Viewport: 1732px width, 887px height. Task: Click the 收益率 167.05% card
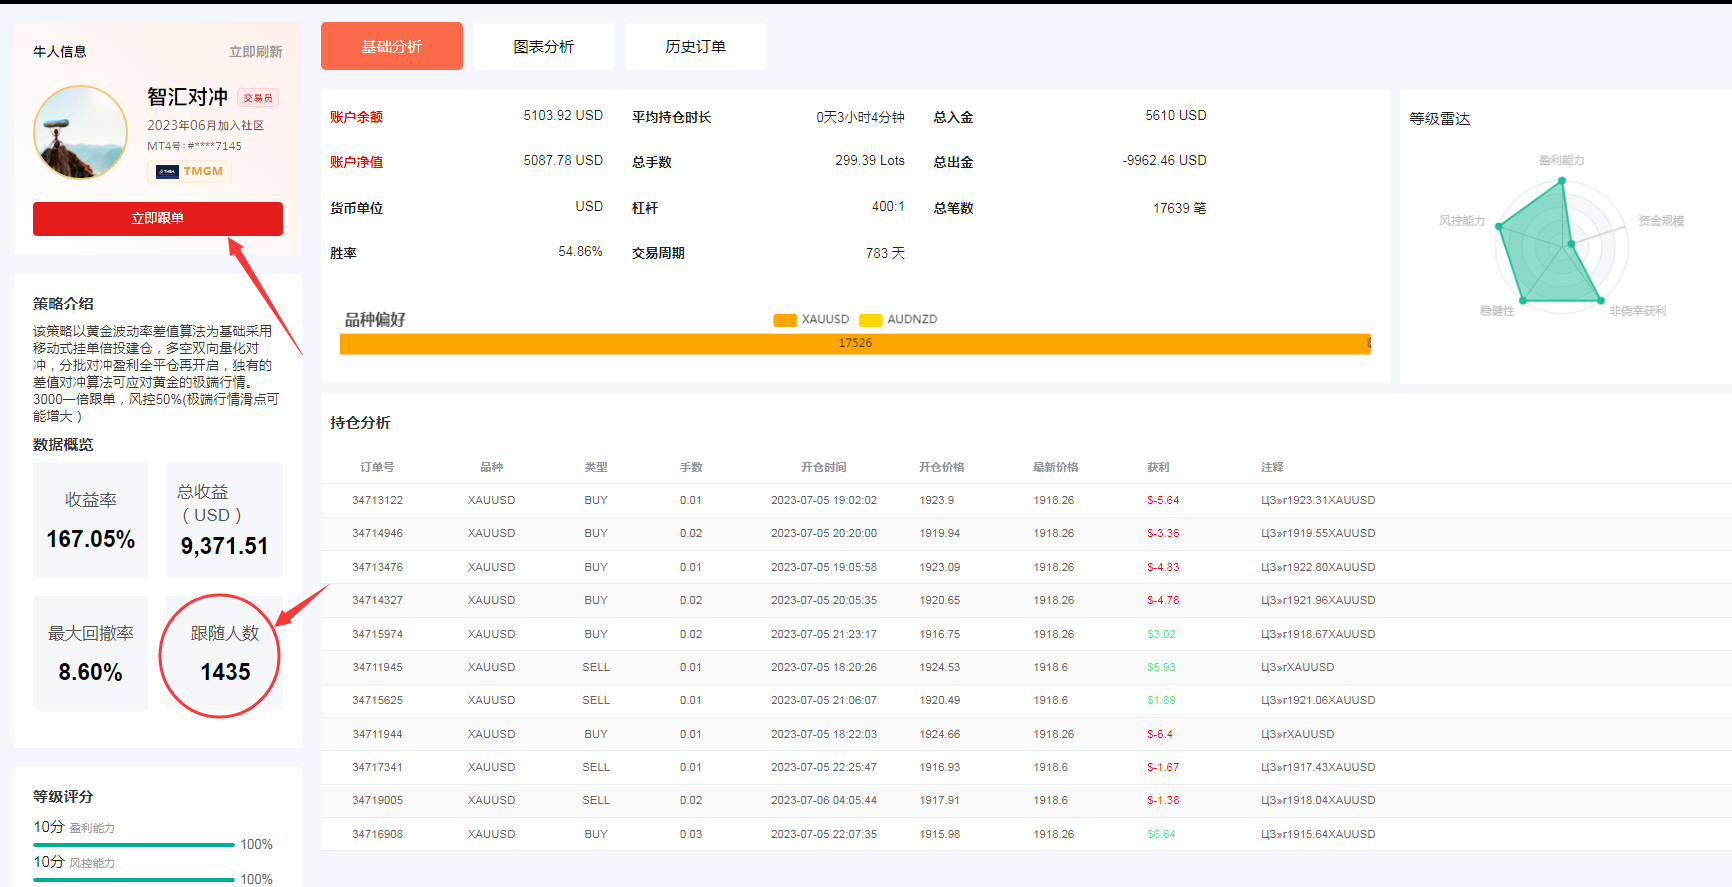point(90,520)
